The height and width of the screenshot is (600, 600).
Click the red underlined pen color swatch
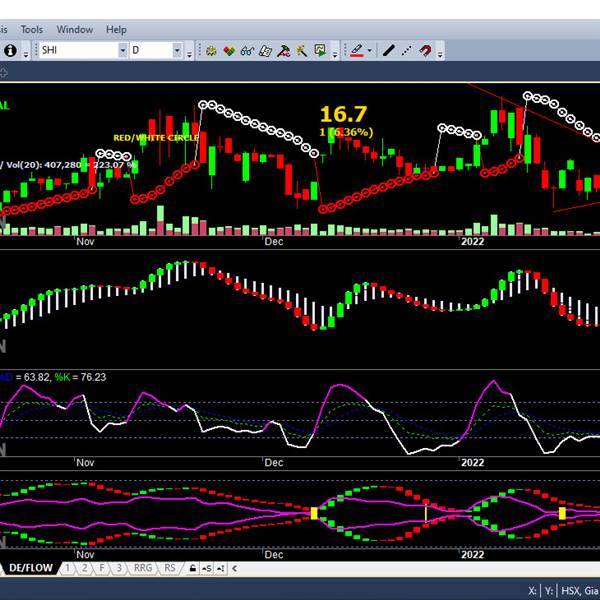pos(355,50)
